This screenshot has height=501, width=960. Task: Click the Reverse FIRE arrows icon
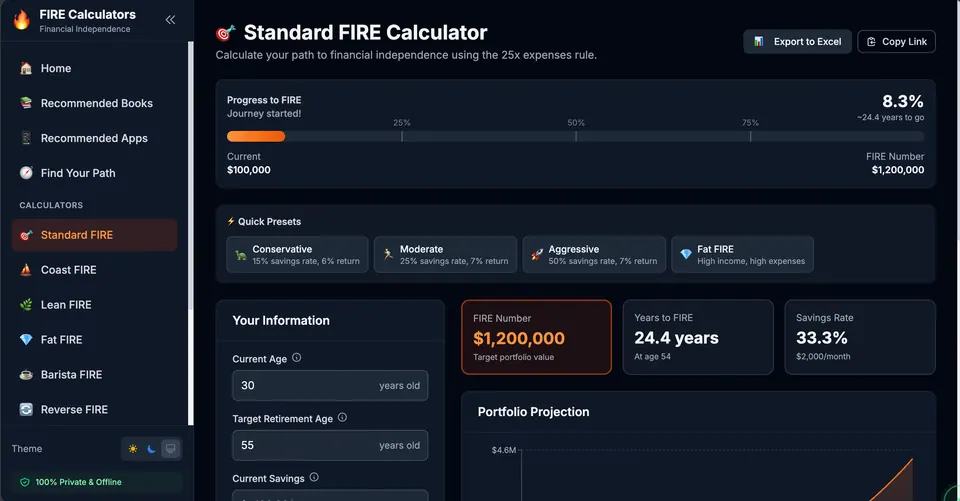pos(26,409)
